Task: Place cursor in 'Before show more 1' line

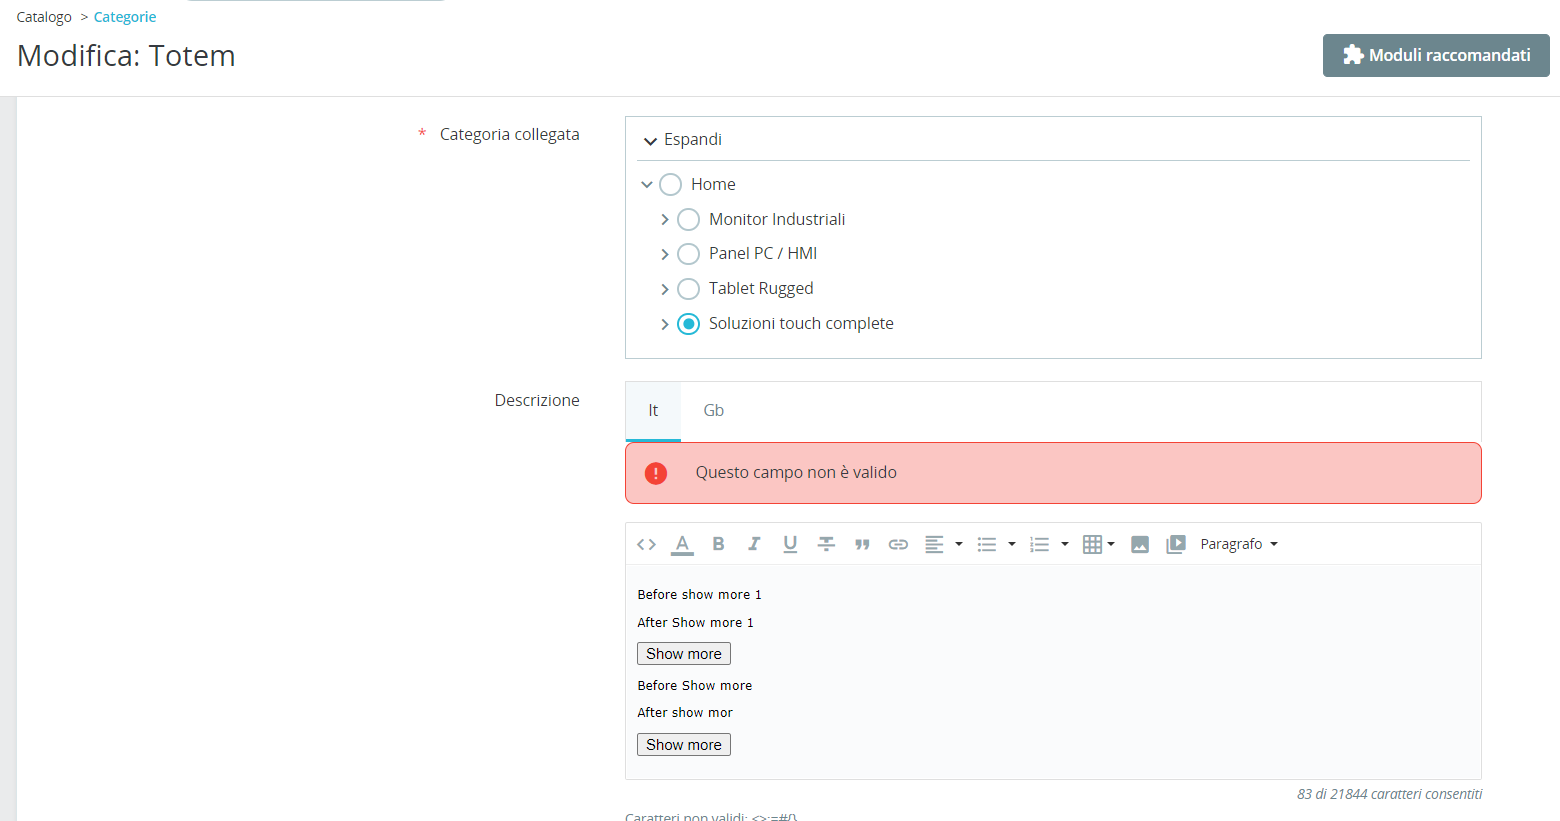Action: point(700,595)
